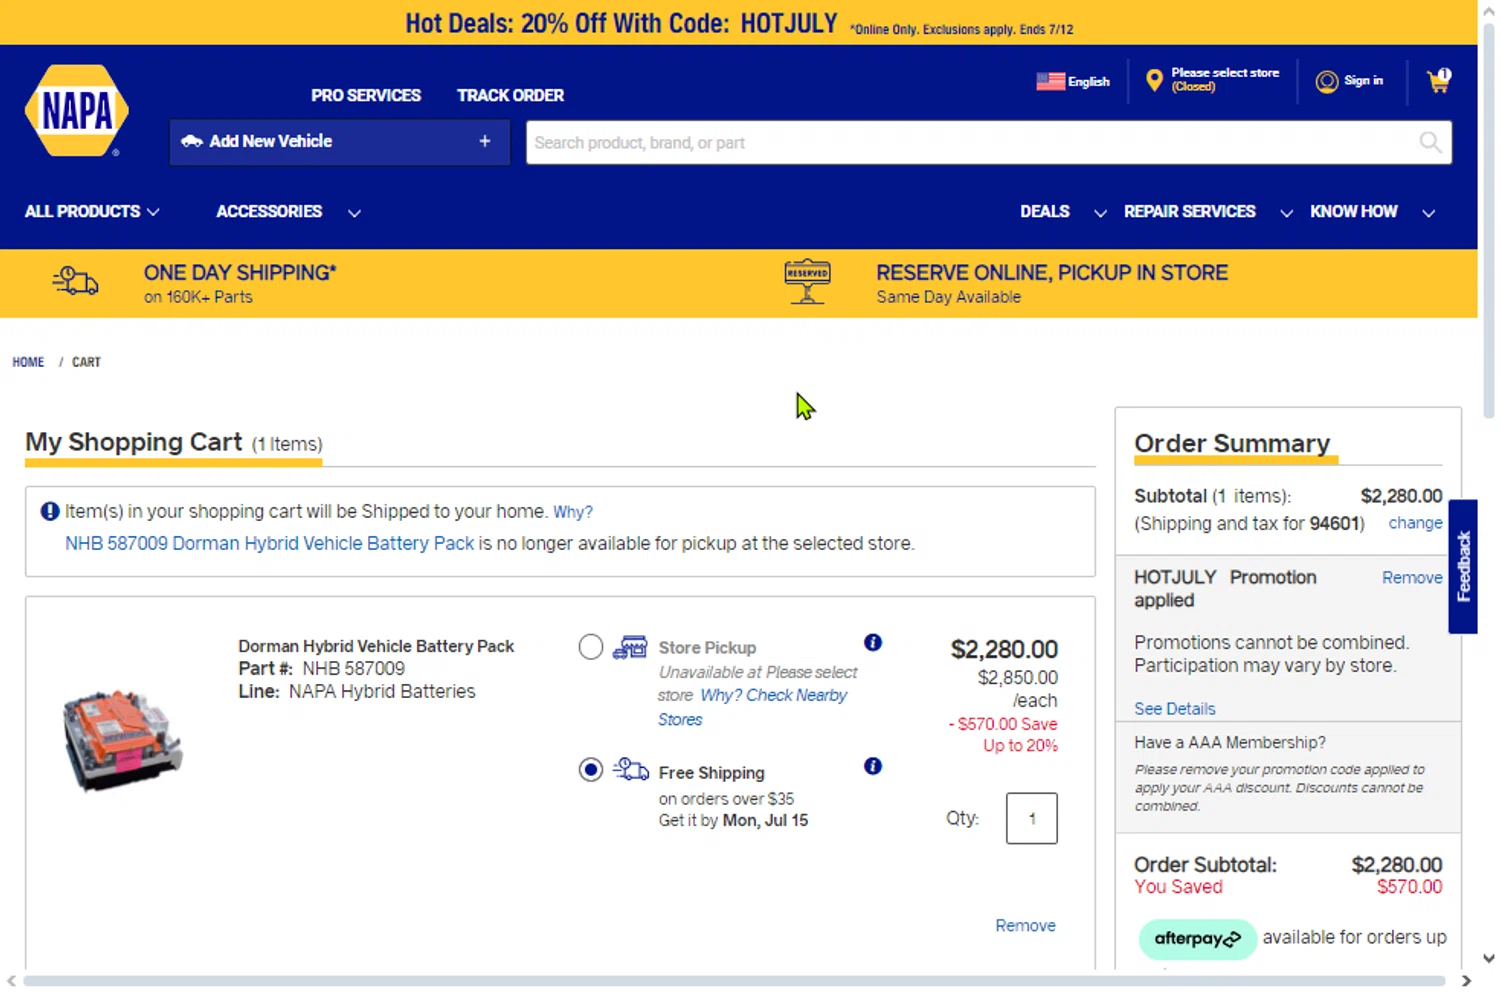Image resolution: width=1500 pixels, height=992 pixels.
Task: Click the Store Pickup info icon
Action: click(x=873, y=642)
